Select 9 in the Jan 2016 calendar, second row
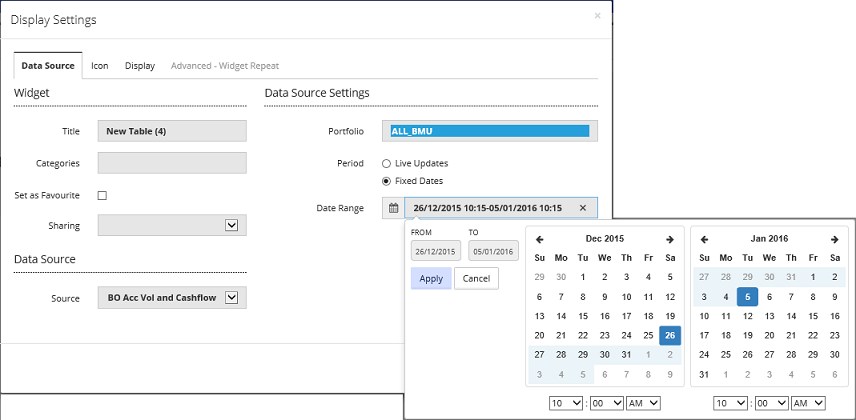The image size is (856, 420). tap(834, 297)
